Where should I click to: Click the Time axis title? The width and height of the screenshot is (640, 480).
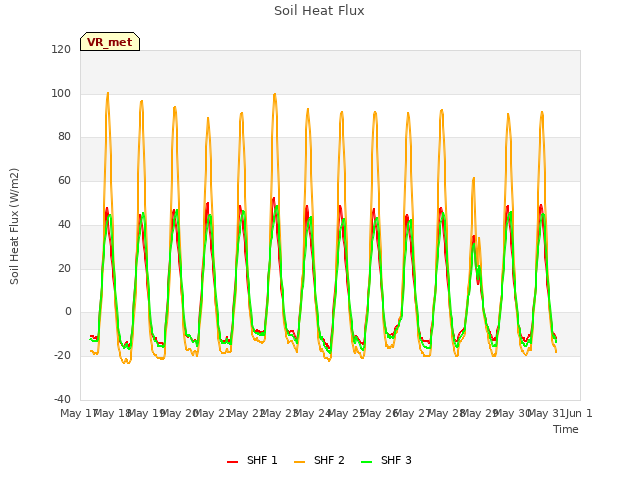coord(566,429)
